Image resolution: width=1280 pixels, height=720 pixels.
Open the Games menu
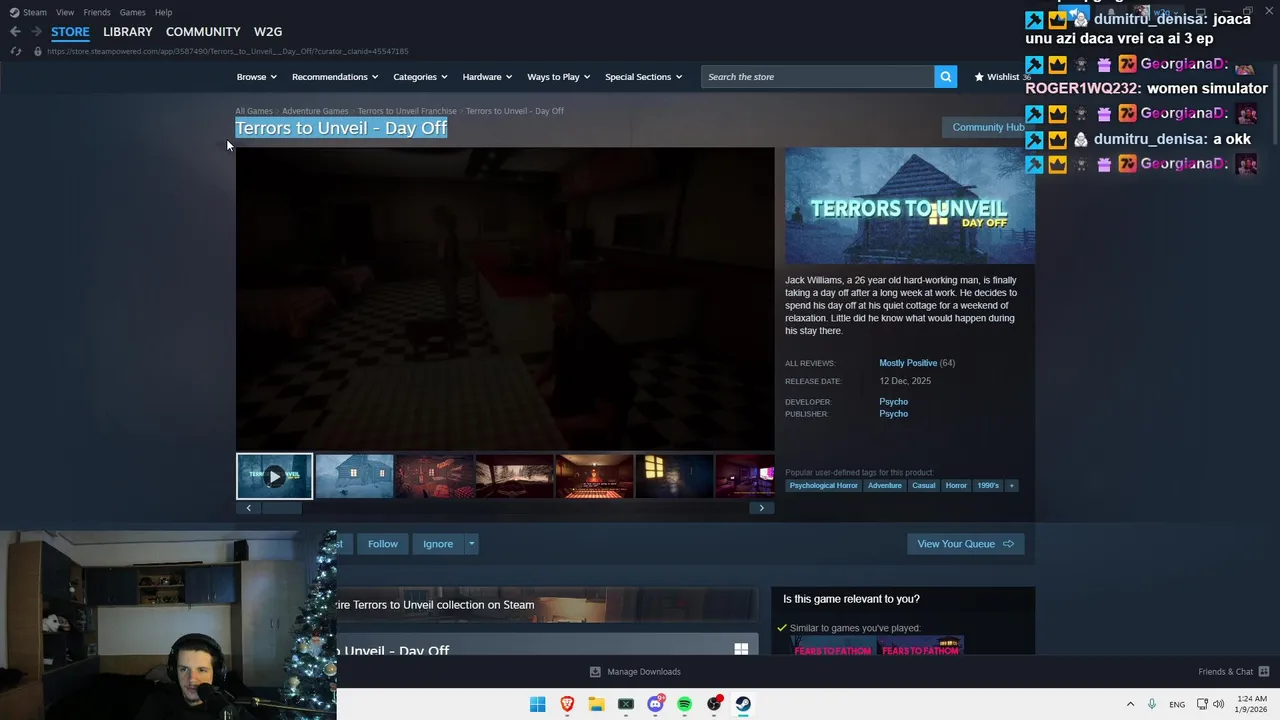132,12
